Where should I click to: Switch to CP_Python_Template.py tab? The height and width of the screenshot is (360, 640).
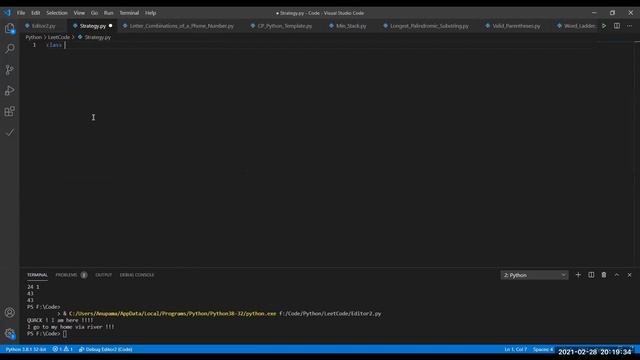(x=284, y=26)
